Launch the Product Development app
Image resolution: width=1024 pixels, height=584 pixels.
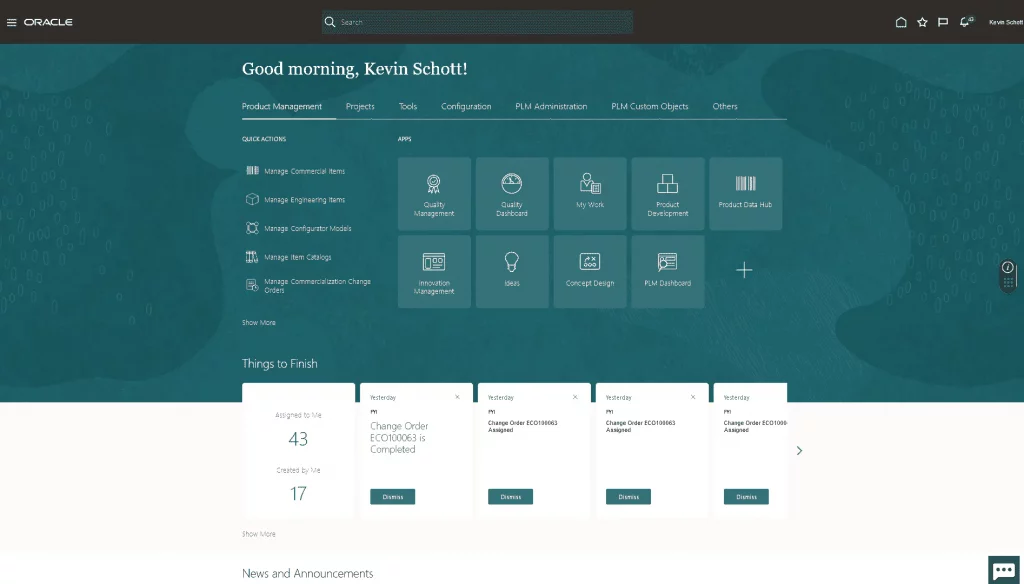[x=668, y=194]
